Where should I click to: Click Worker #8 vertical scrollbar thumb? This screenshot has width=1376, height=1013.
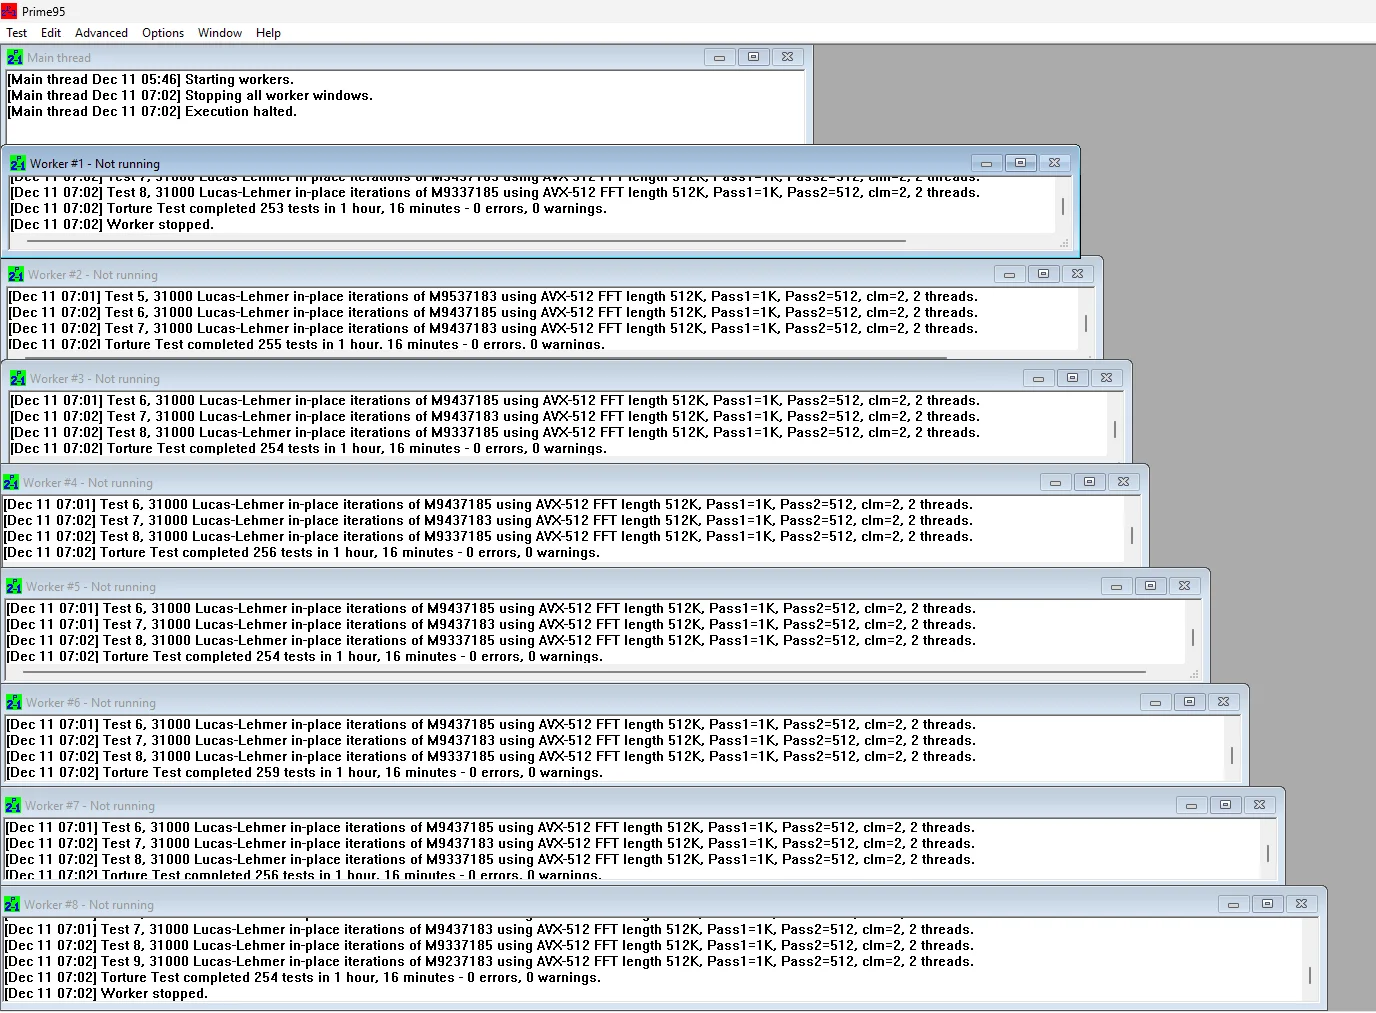[x=1309, y=975]
